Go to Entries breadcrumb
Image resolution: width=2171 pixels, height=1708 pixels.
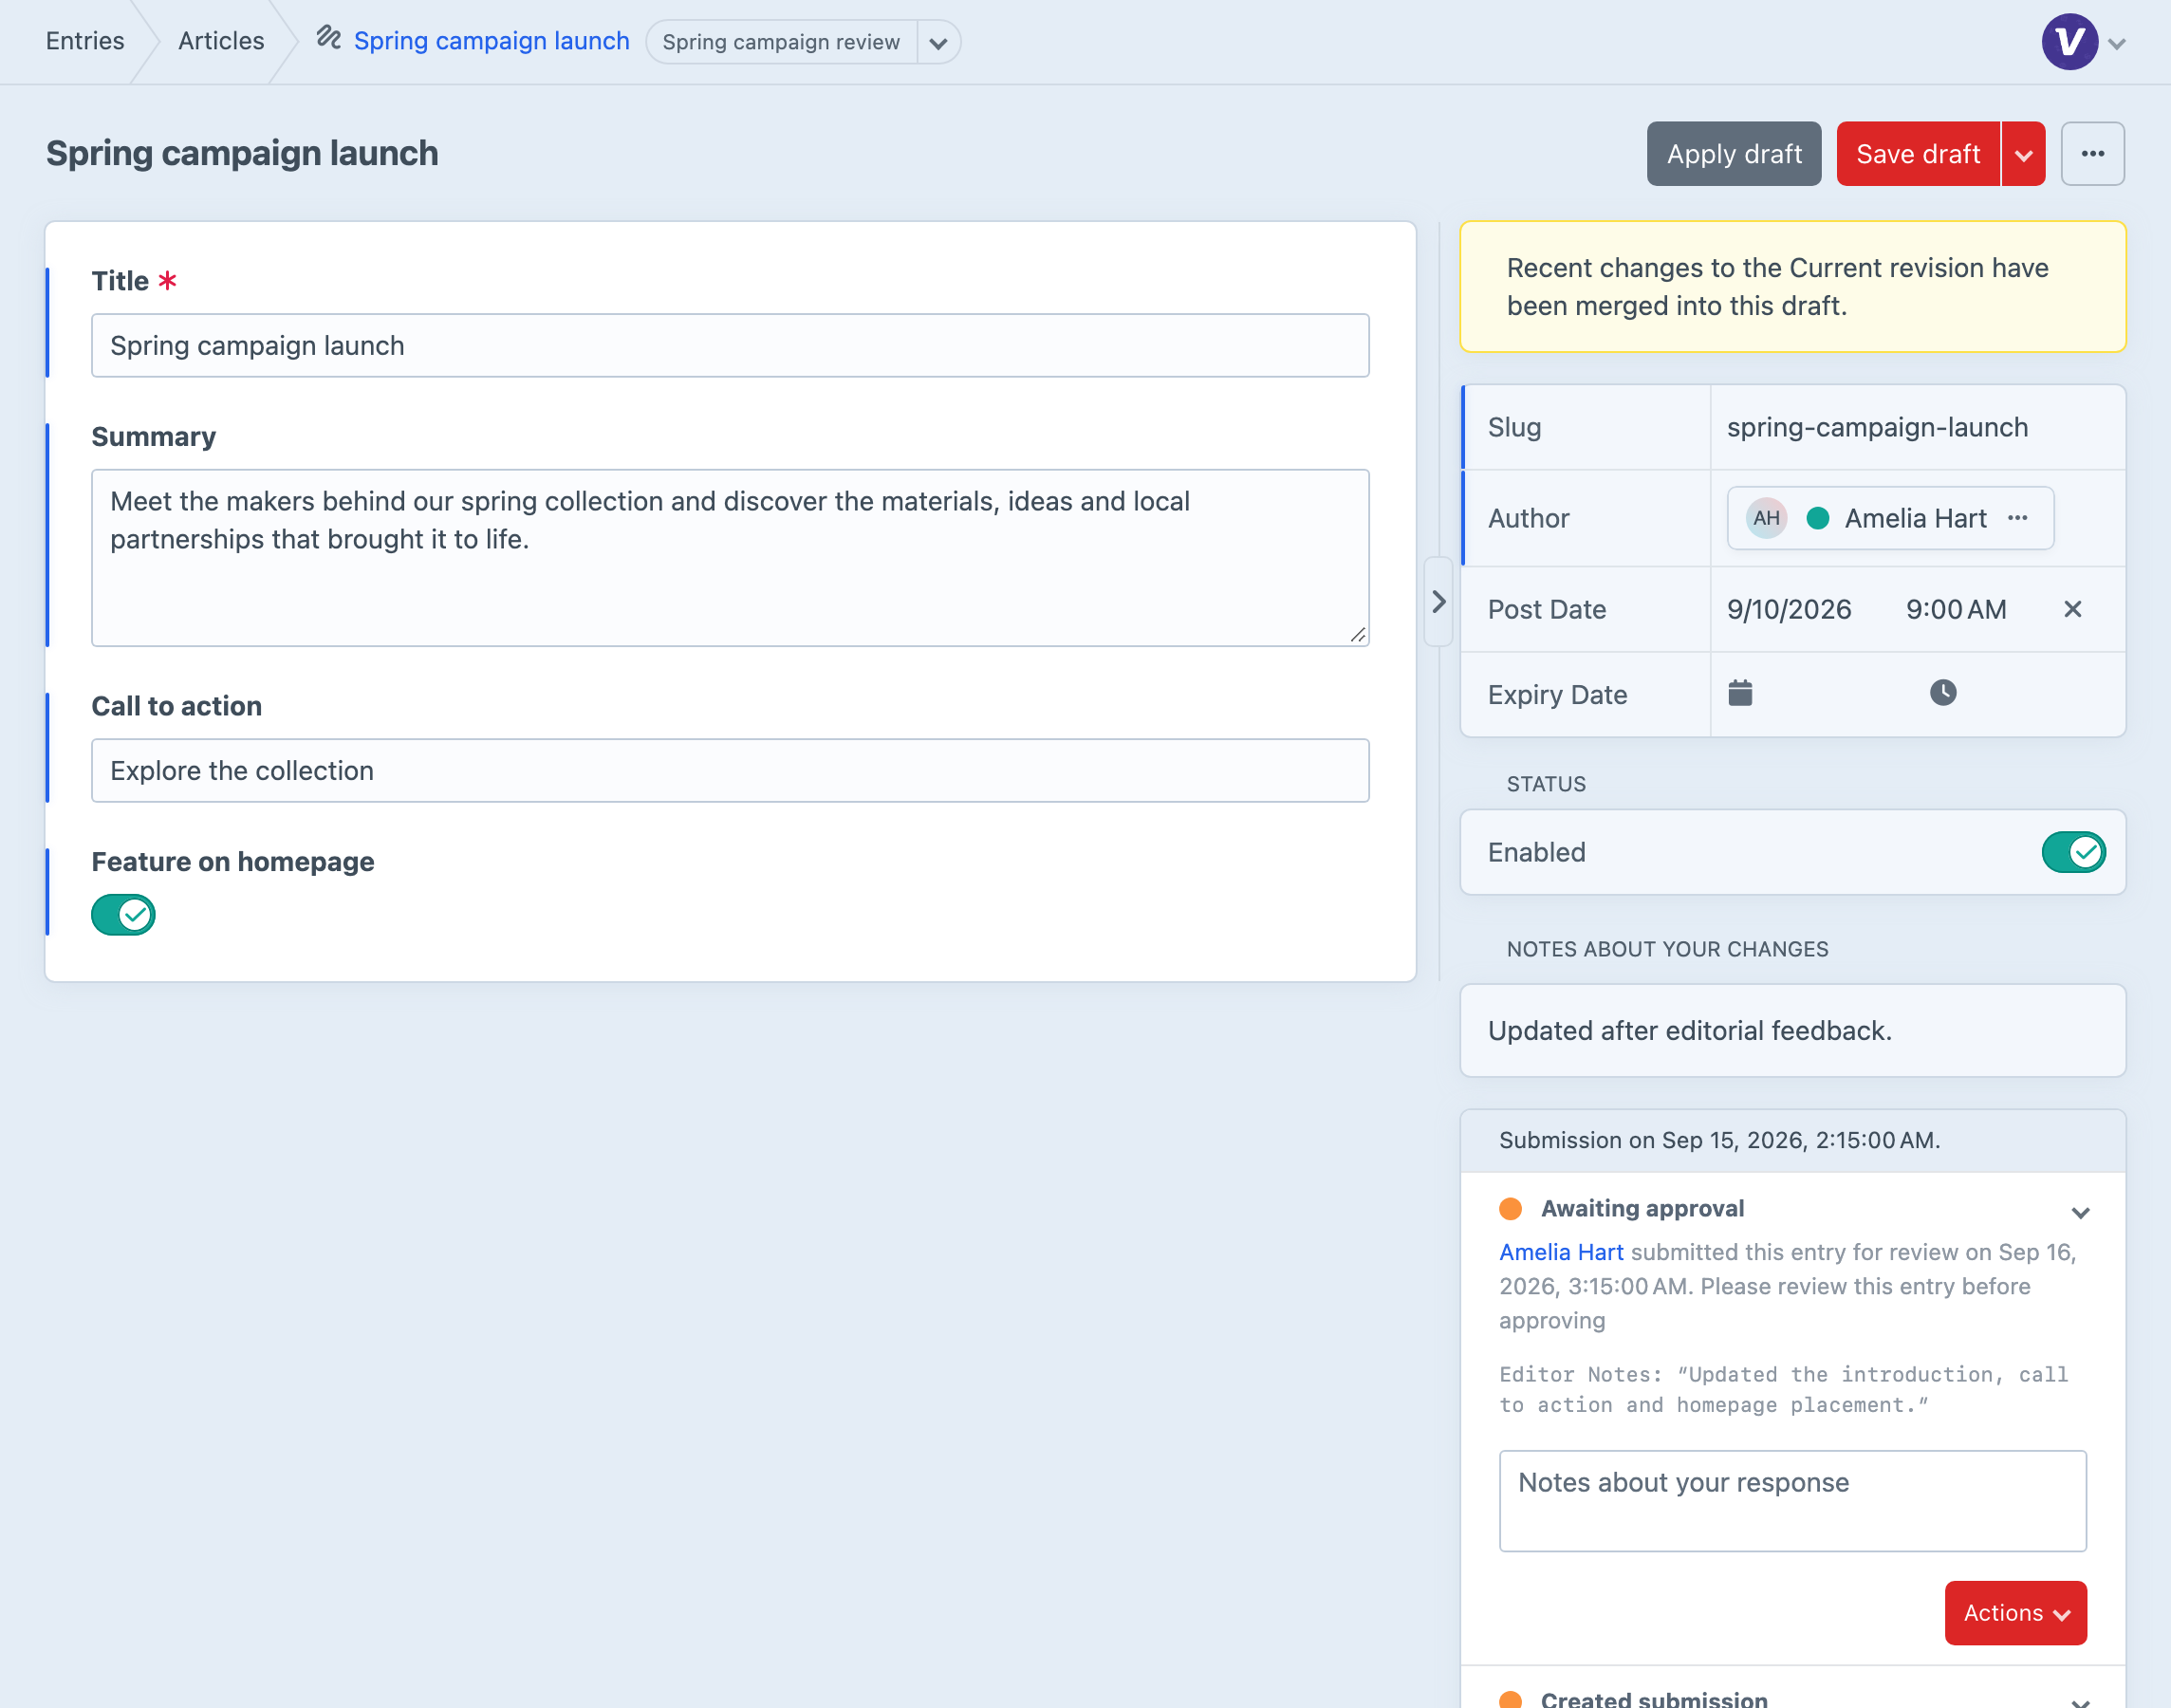pos(85,41)
